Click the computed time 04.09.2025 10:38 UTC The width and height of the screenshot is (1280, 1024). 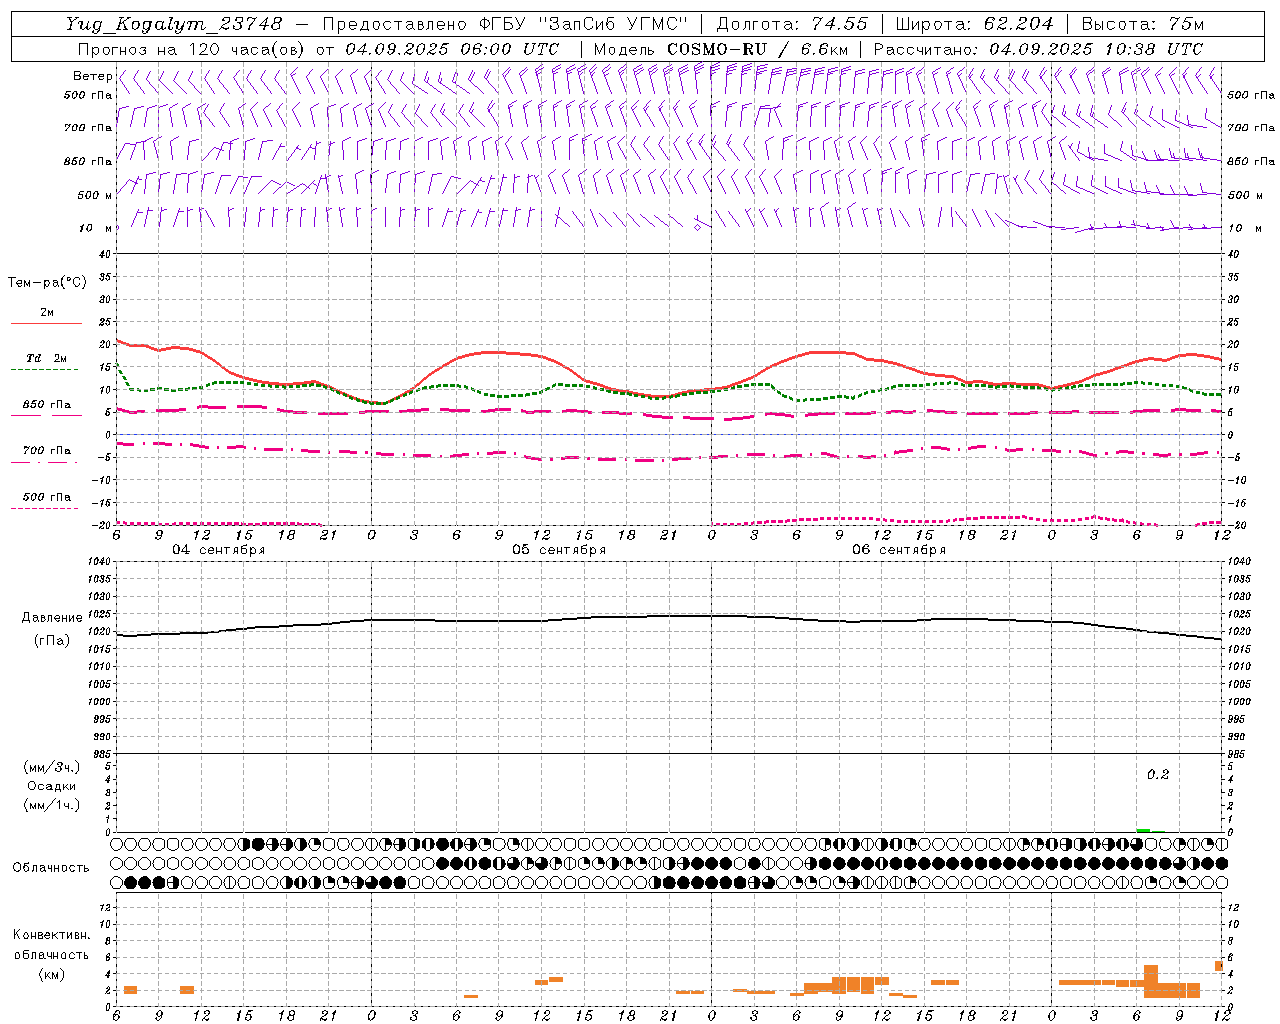[1096, 49]
